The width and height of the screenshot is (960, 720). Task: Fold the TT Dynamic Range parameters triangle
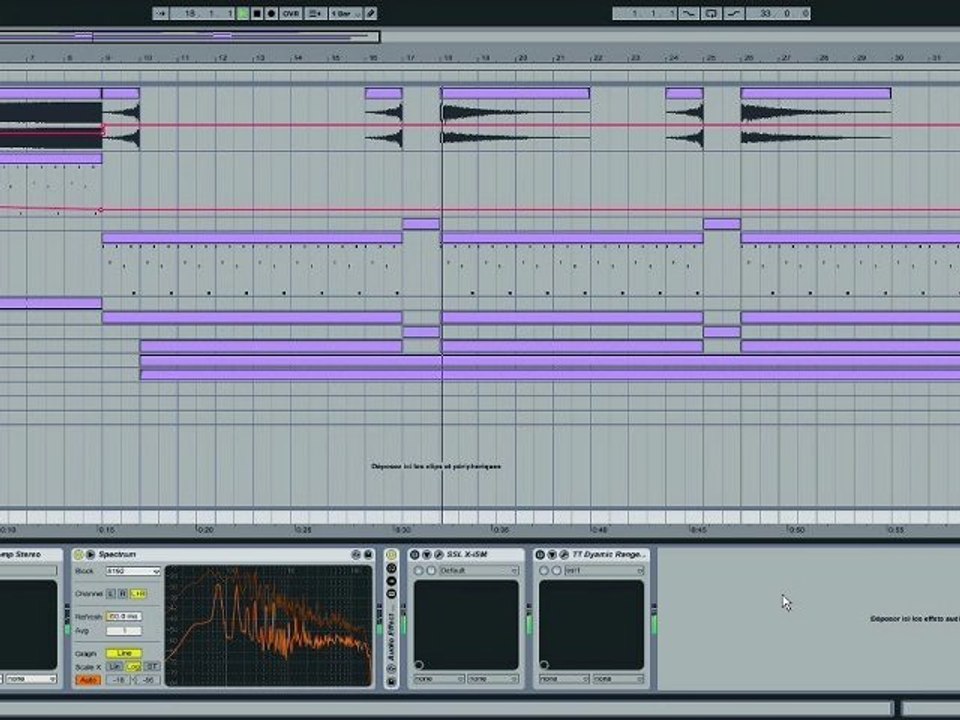pos(552,555)
